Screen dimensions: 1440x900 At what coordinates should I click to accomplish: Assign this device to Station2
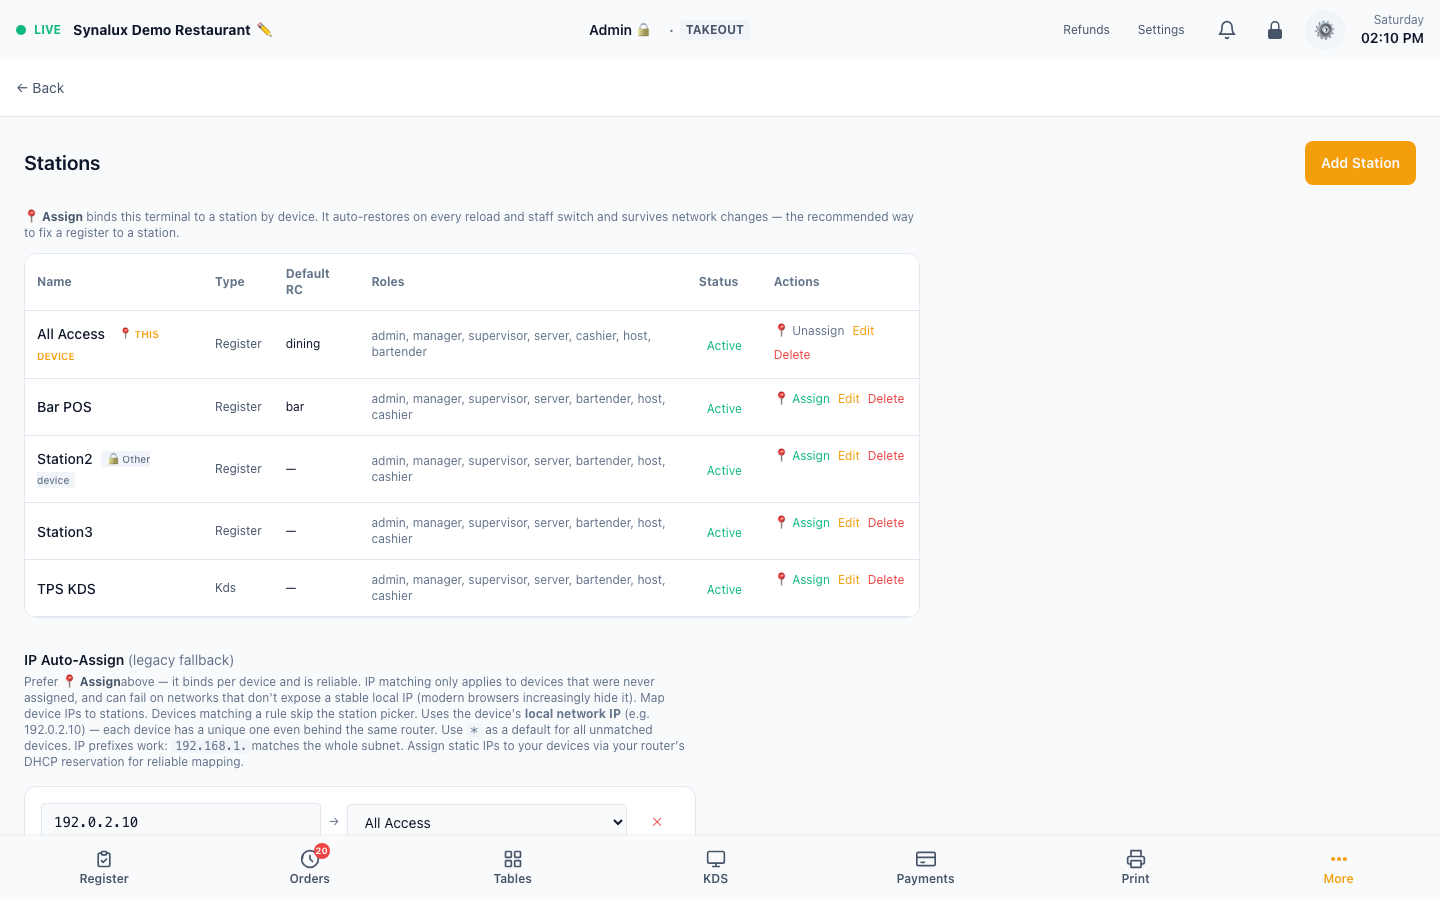803,456
